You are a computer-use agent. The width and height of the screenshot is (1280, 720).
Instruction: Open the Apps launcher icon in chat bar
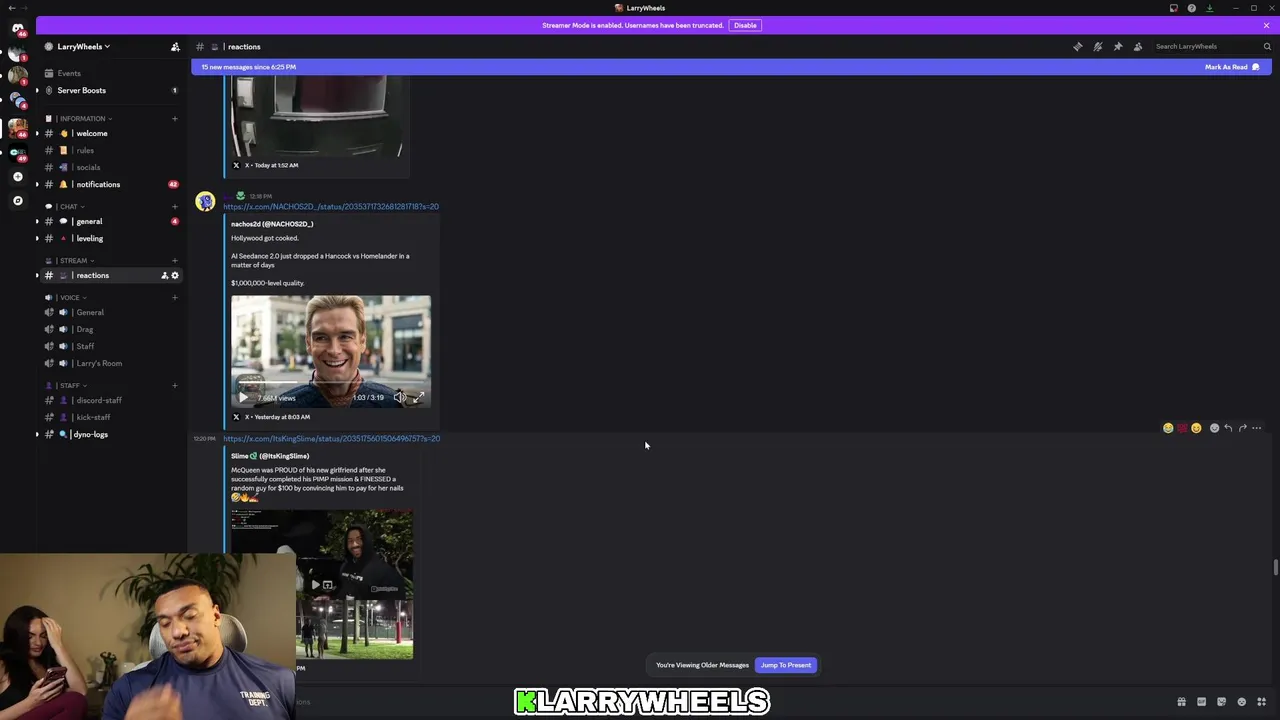coord(1261,702)
